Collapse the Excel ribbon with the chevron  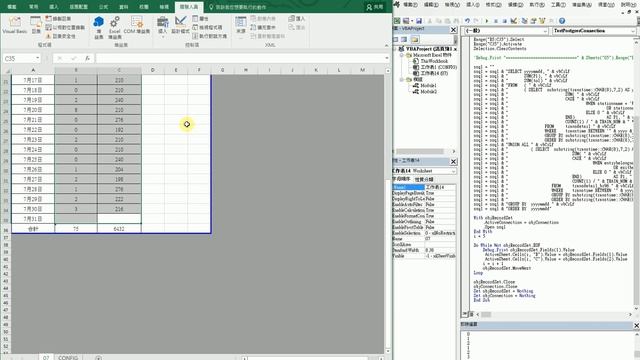(x=387, y=45)
